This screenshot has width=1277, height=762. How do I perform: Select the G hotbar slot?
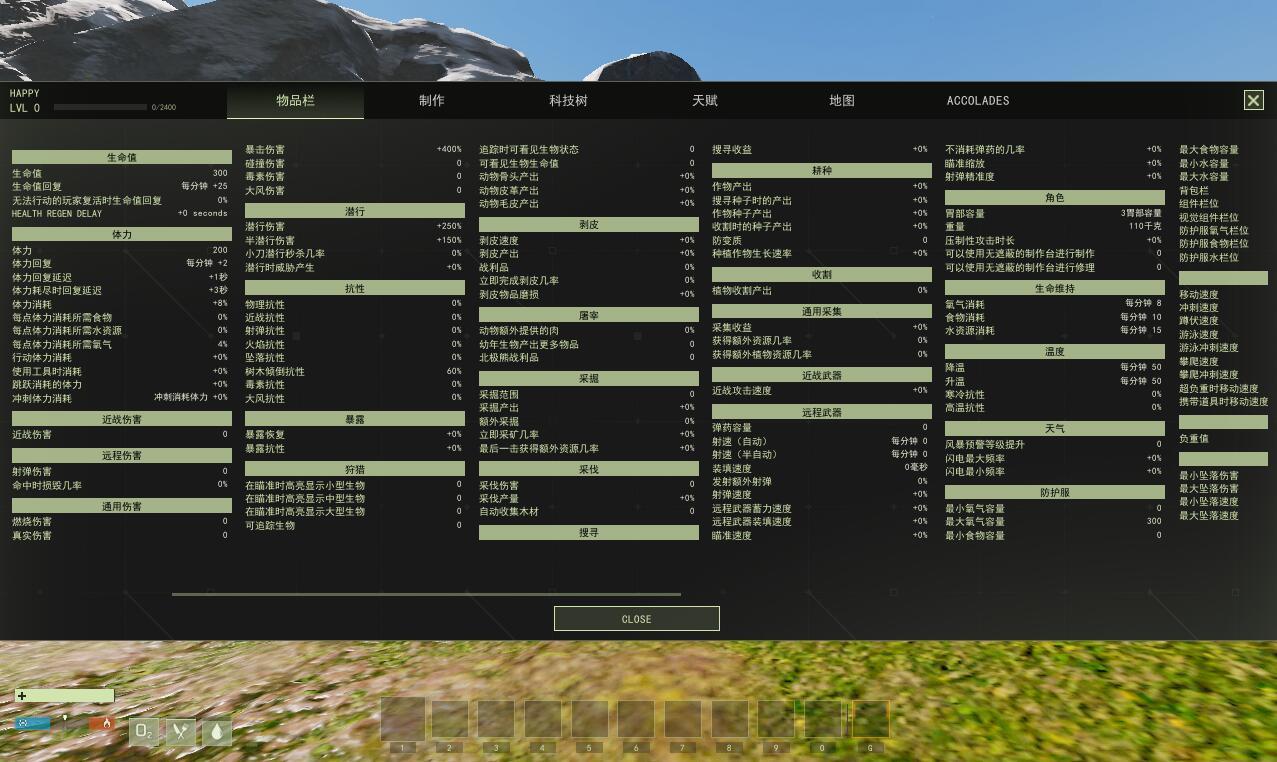(870, 720)
